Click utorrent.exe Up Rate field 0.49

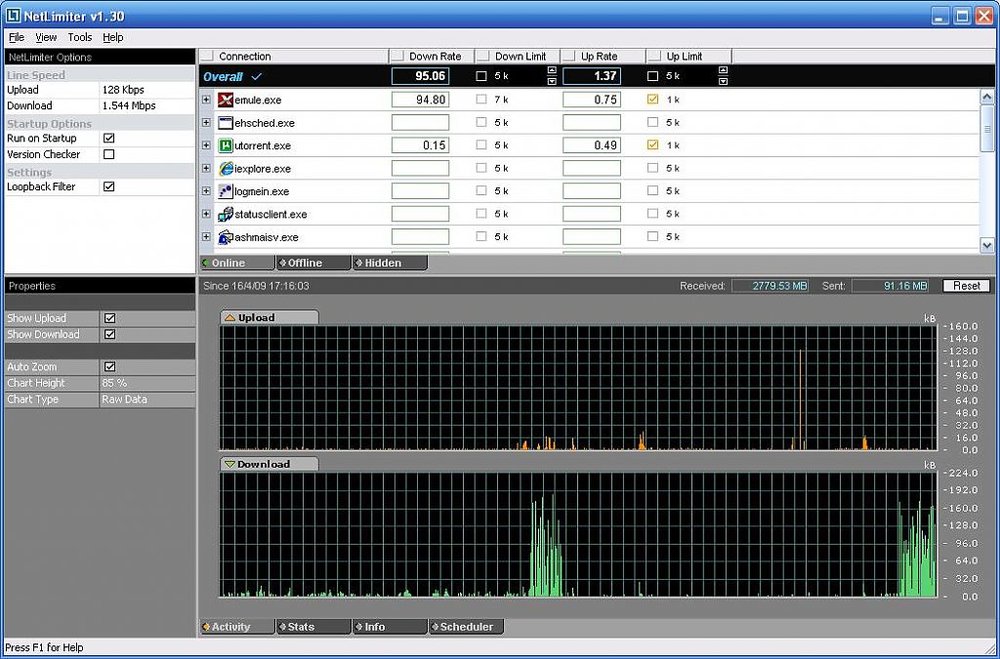click(591, 145)
